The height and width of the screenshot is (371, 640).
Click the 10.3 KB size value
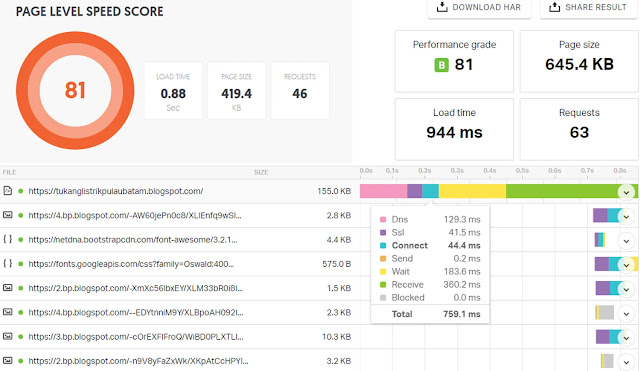tap(337, 337)
